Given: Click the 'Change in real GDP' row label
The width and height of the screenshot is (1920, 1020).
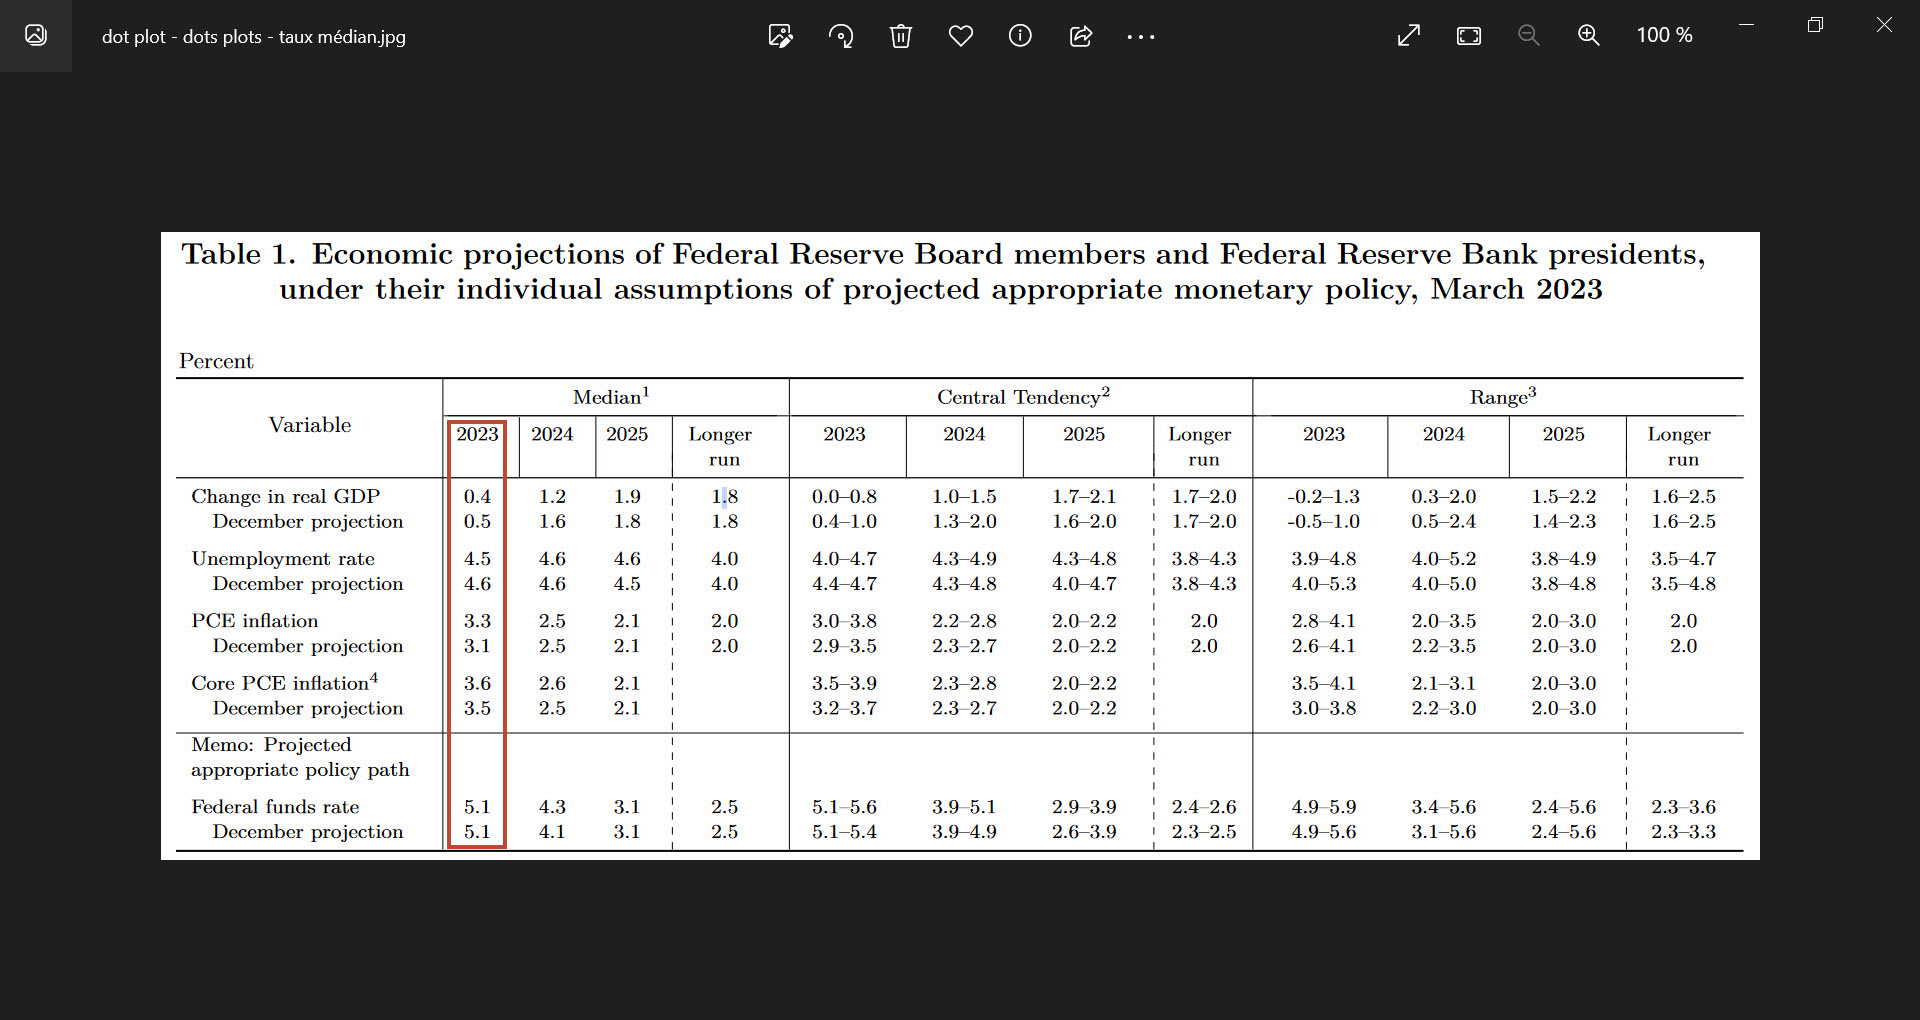Looking at the screenshot, I should [x=286, y=496].
